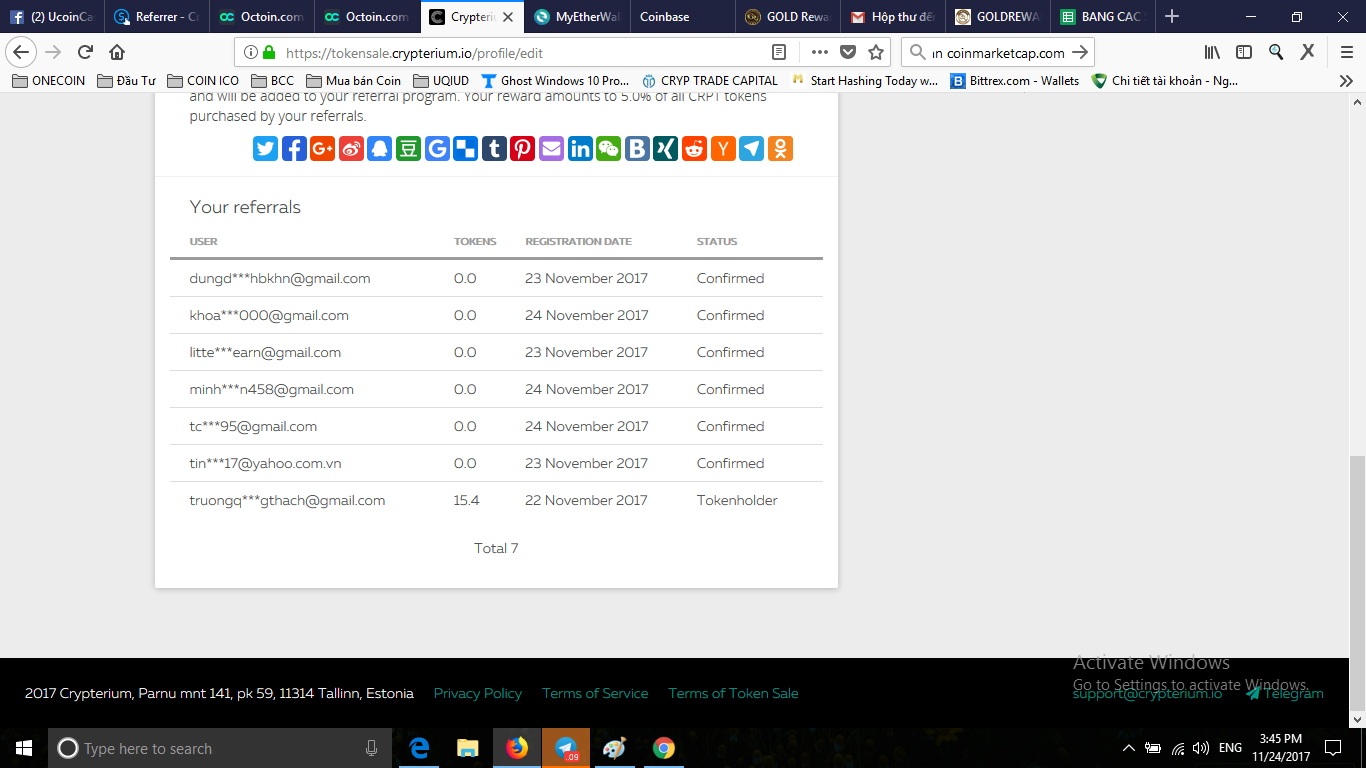Switch to the MyEtherWallet tab

coord(576,17)
